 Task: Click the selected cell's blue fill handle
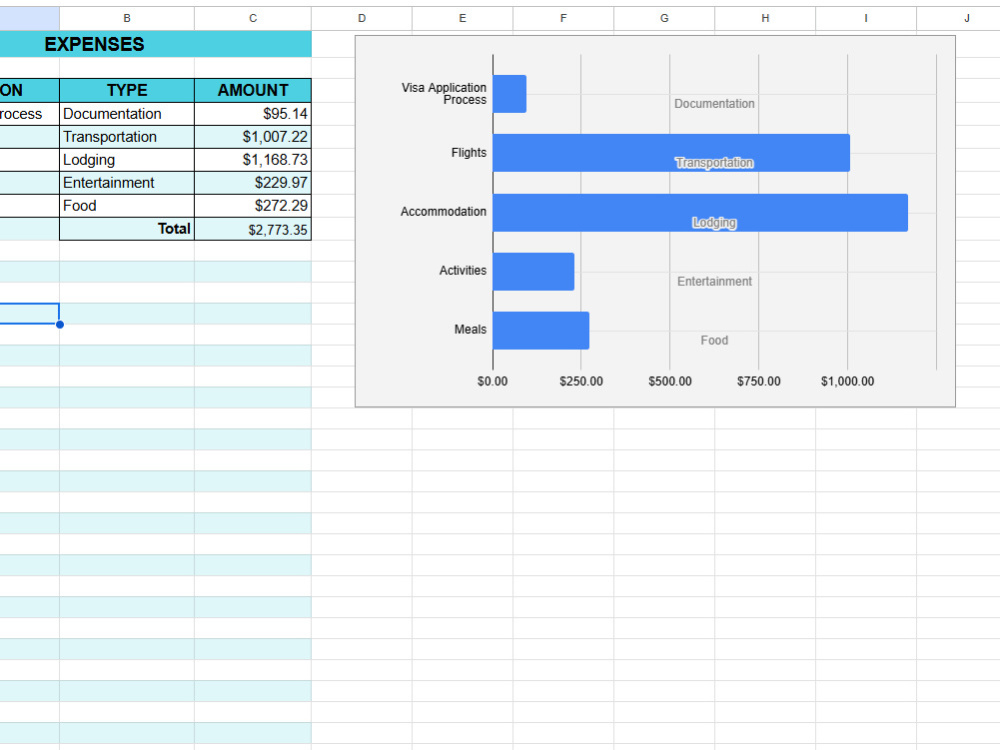[x=60, y=325]
